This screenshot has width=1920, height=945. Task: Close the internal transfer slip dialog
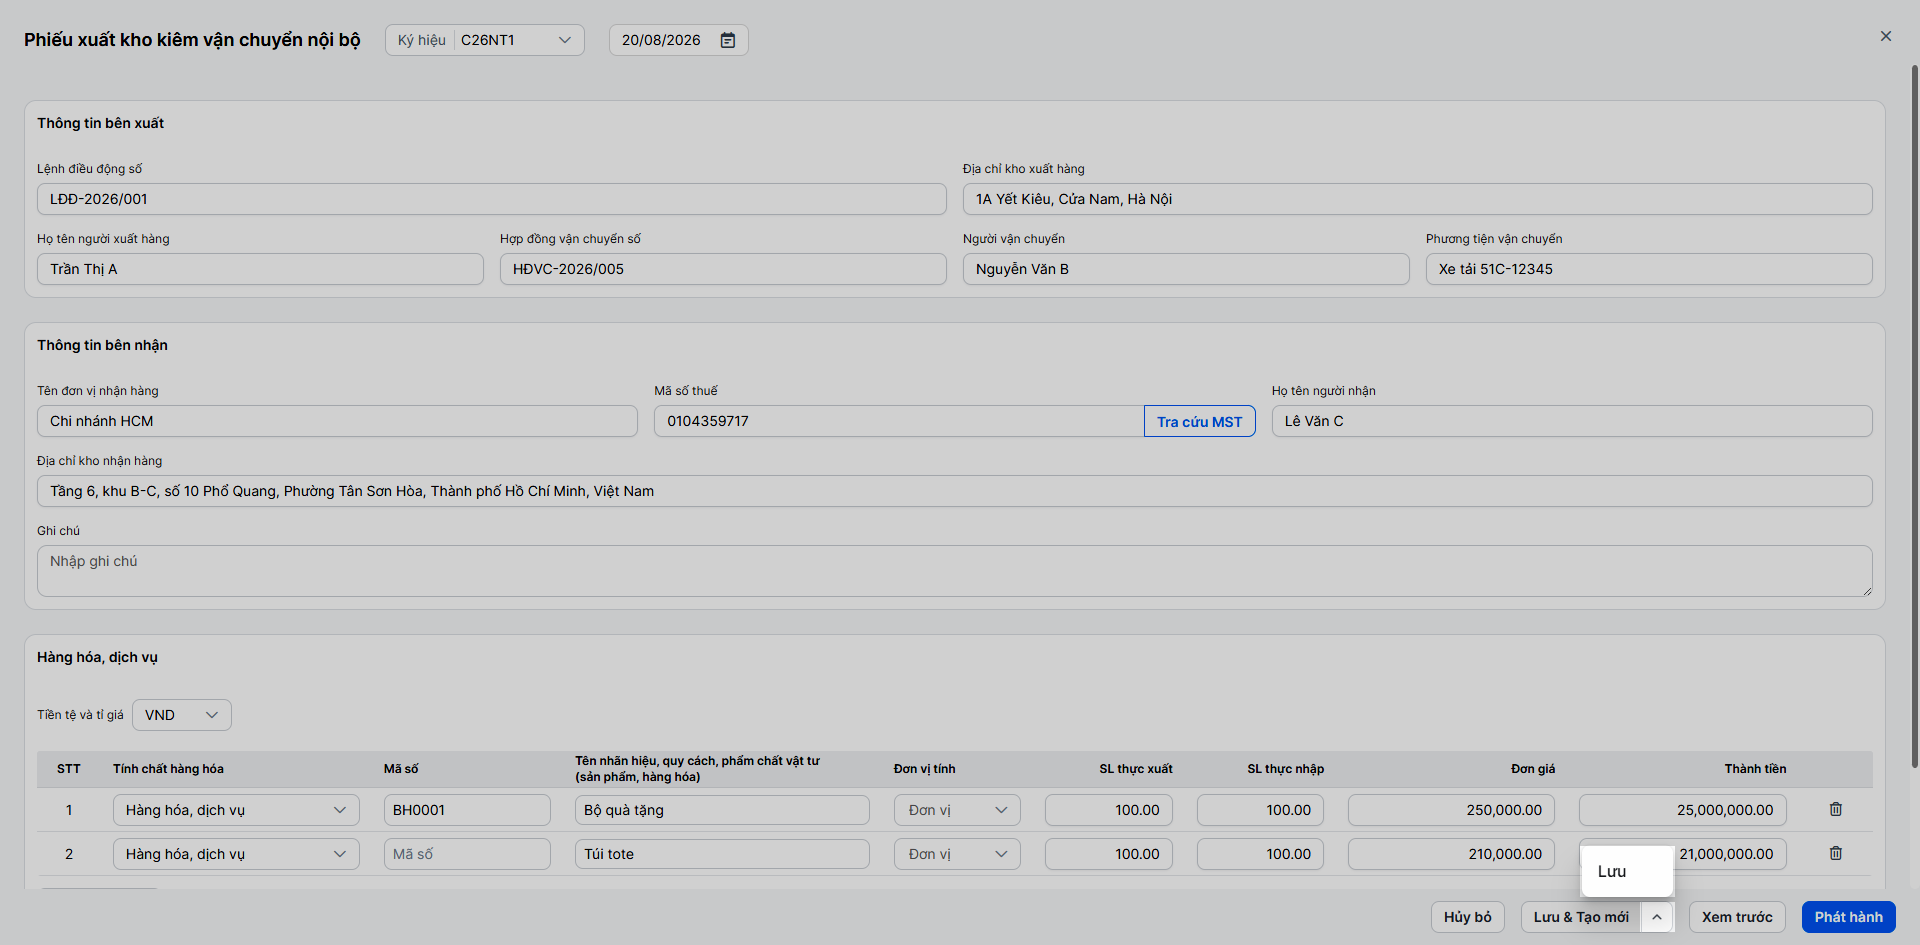click(x=1886, y=36)
